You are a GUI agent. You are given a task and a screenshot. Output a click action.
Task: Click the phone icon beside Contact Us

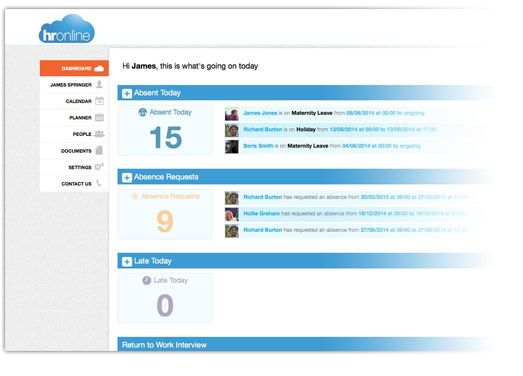(99, 183)
